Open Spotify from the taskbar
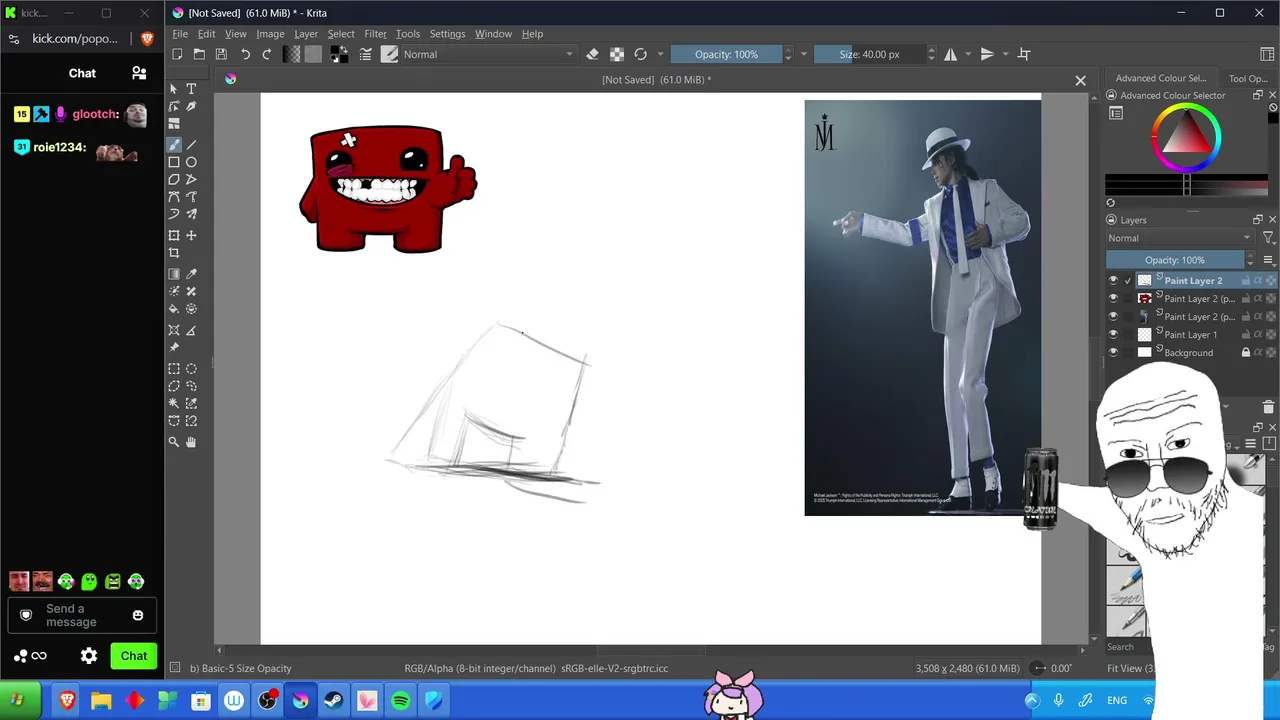1280x720 pixels. pyautogui.click(x=400, y=701)
